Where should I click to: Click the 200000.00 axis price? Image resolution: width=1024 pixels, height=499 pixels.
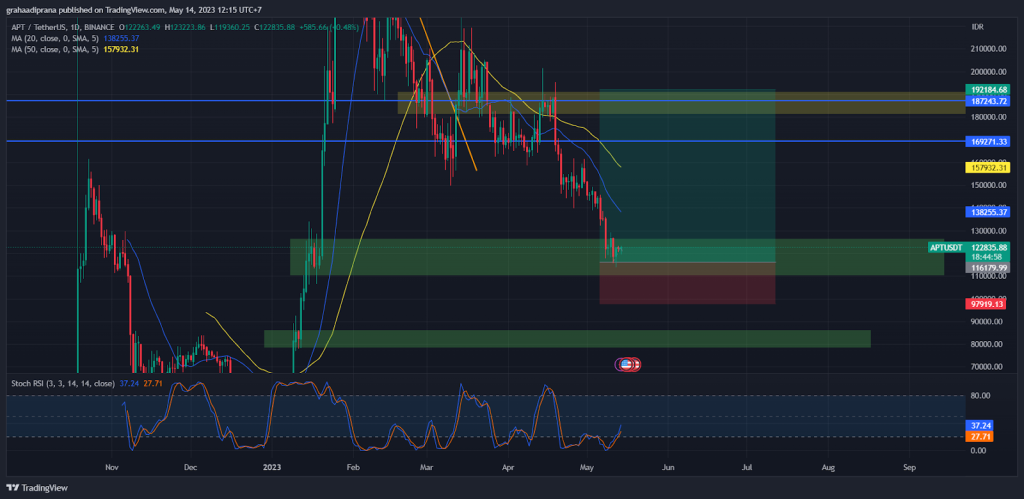click(989, 72)
